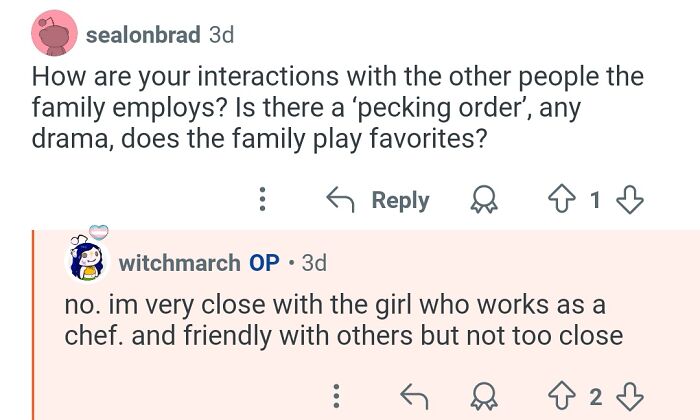Downvote witchmarch's reply

628,396
